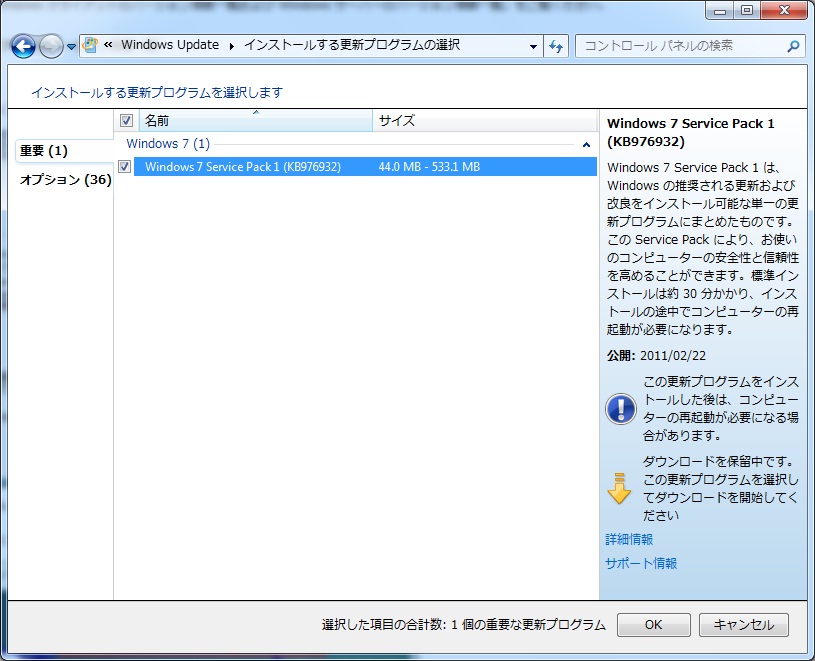
Task: Close the Windows Update window
Action: (784, 10)
